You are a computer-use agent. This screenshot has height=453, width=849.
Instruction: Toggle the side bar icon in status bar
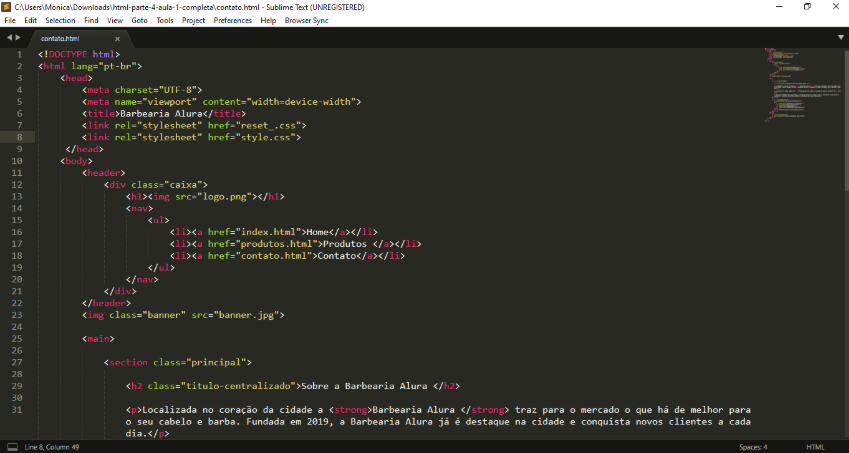(x=12, y=447)
